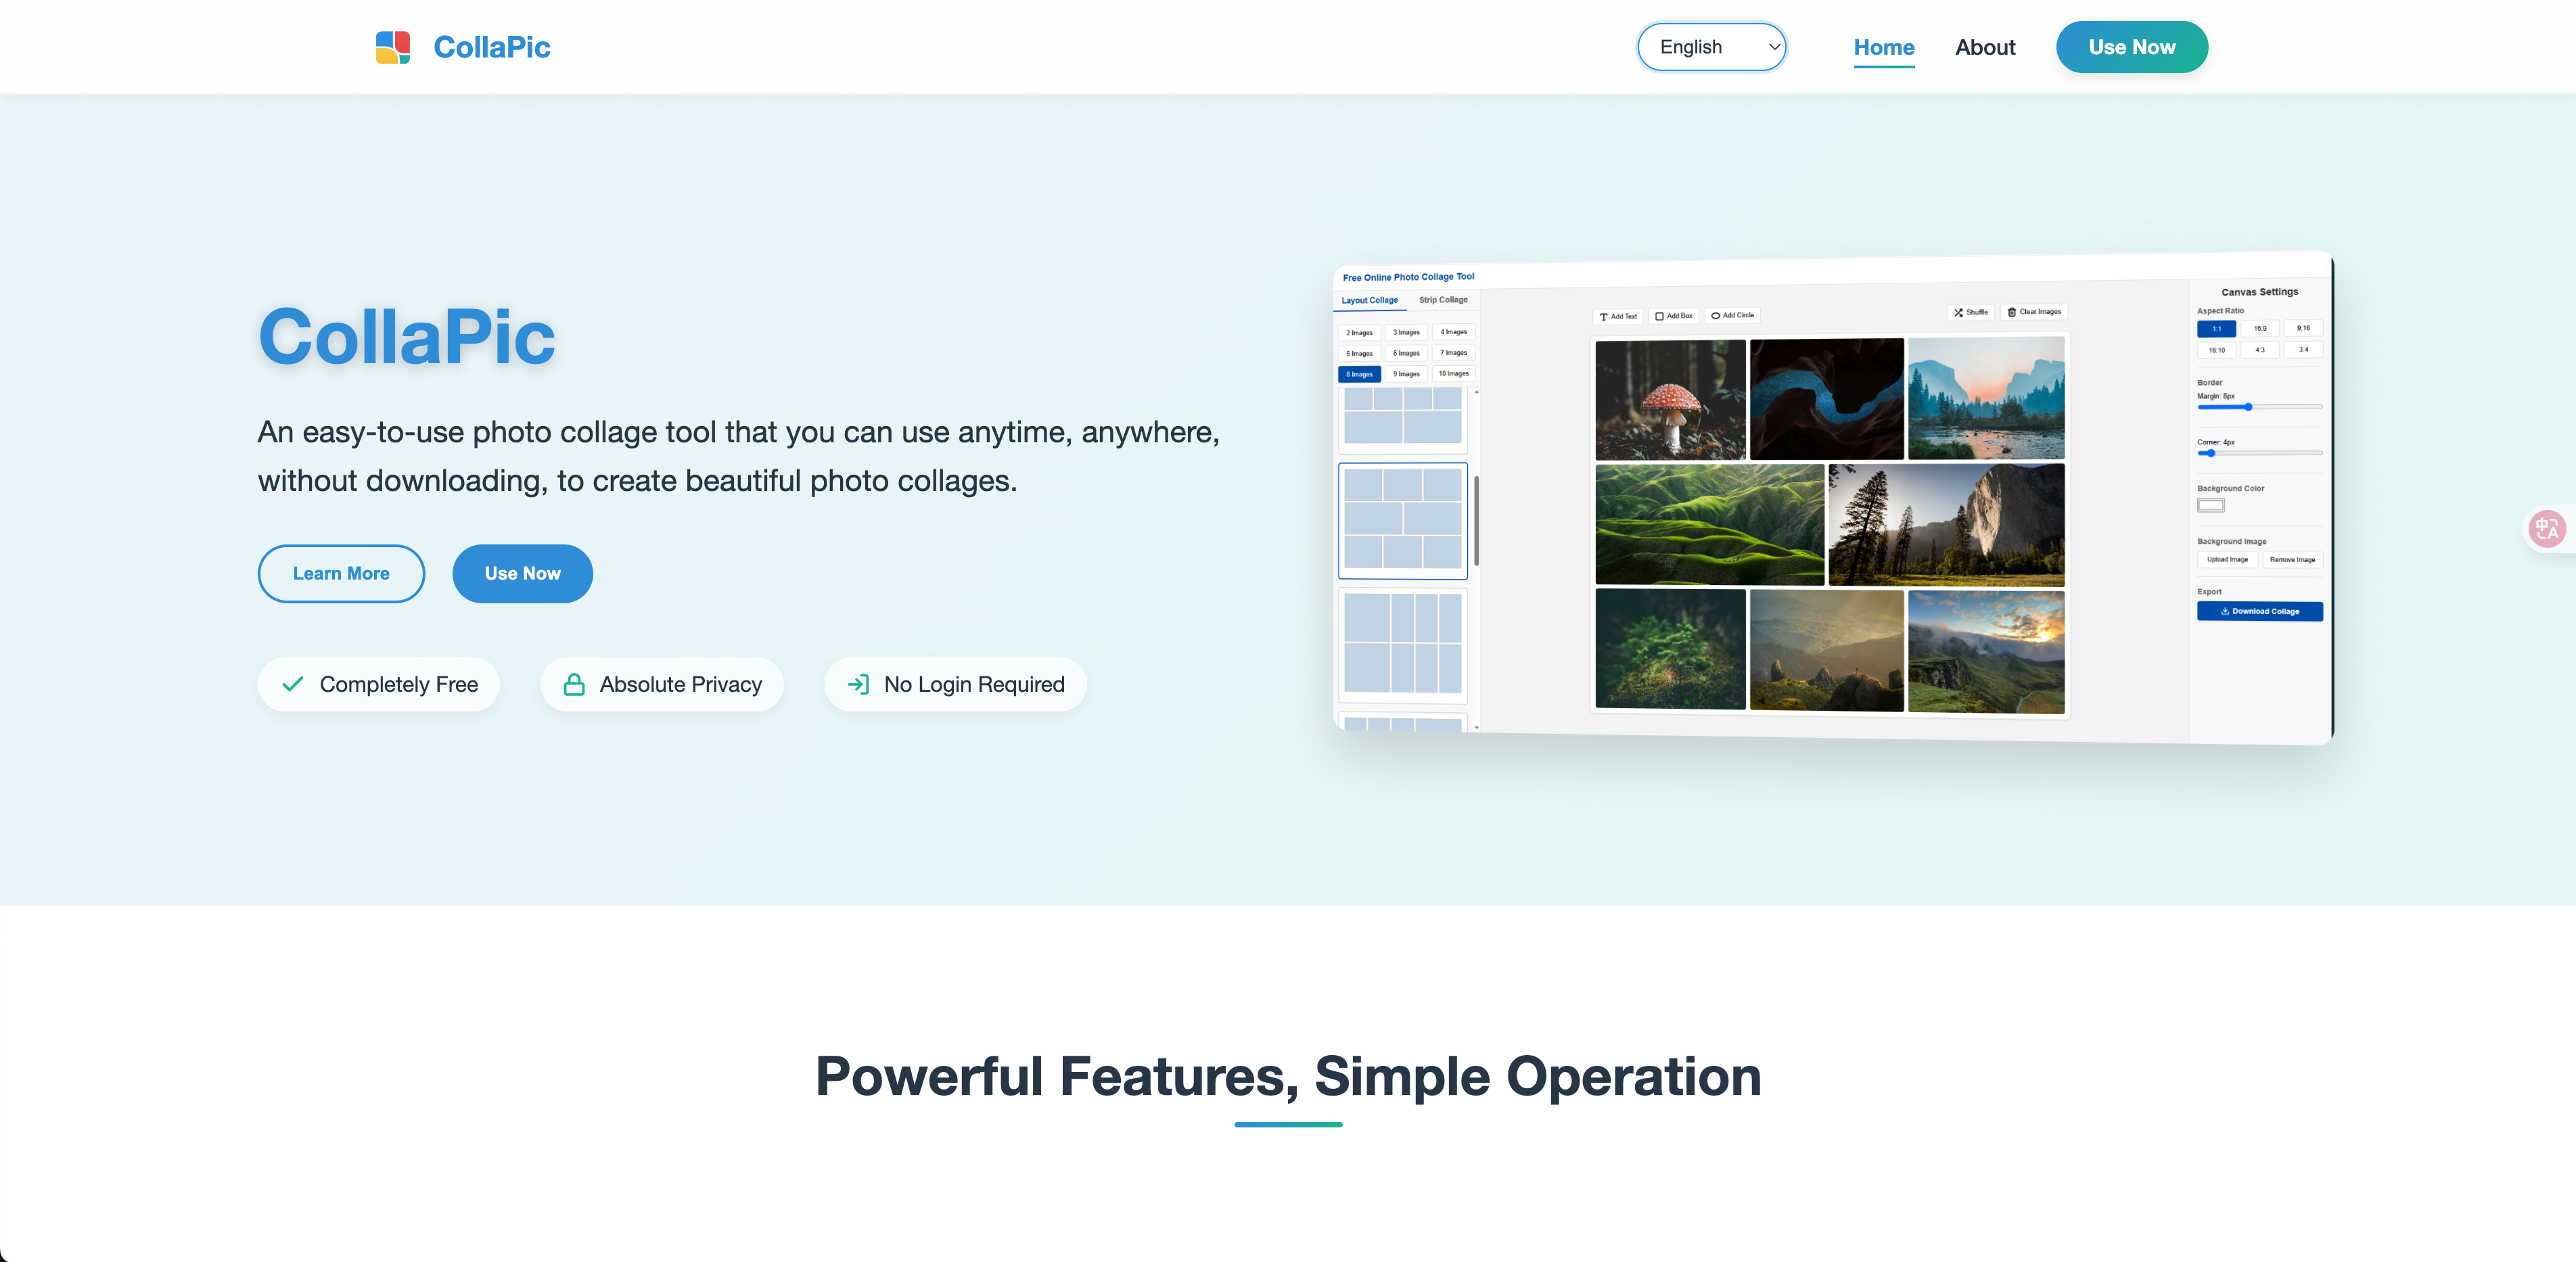
Task: Click the Shuffle icon in preview
Action: pos(1958,313)
